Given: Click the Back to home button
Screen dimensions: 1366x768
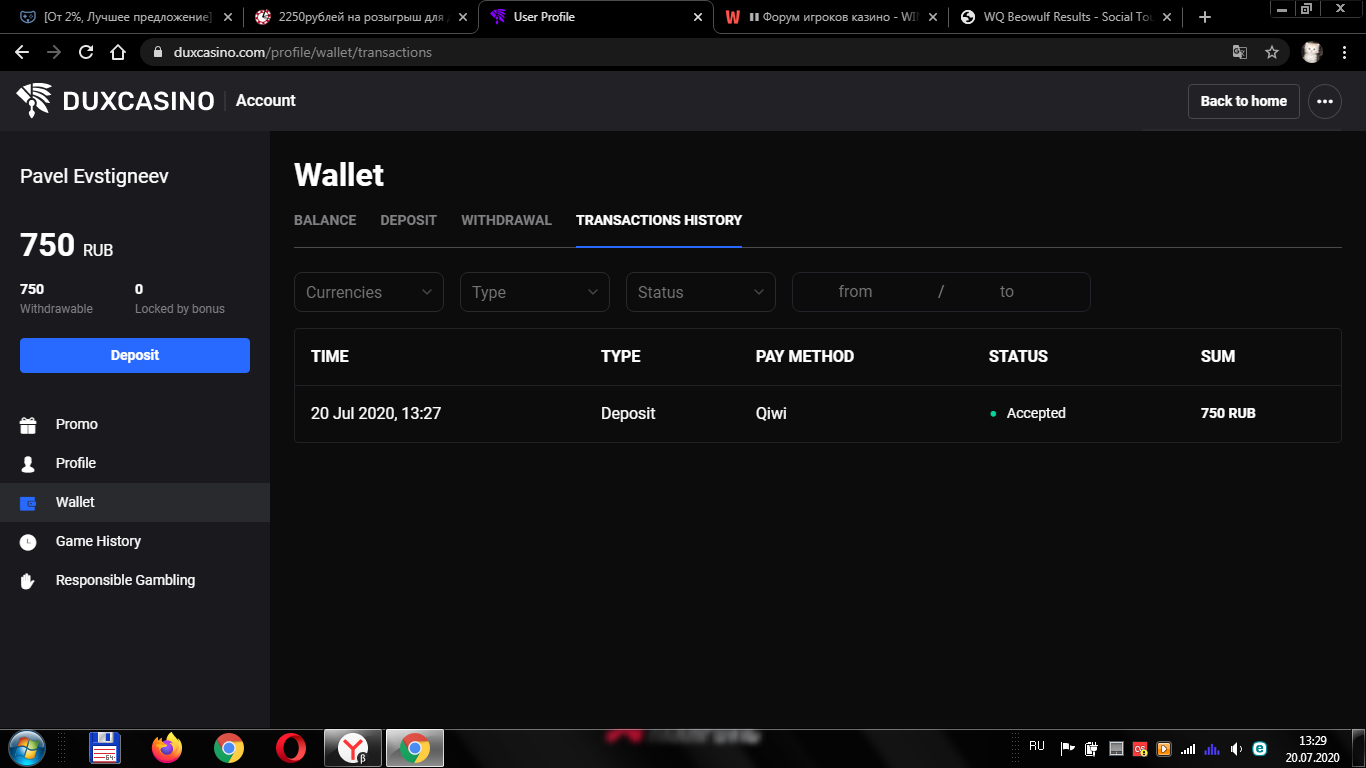Looking at the screenshot, I should click(x=1243, y=101).
